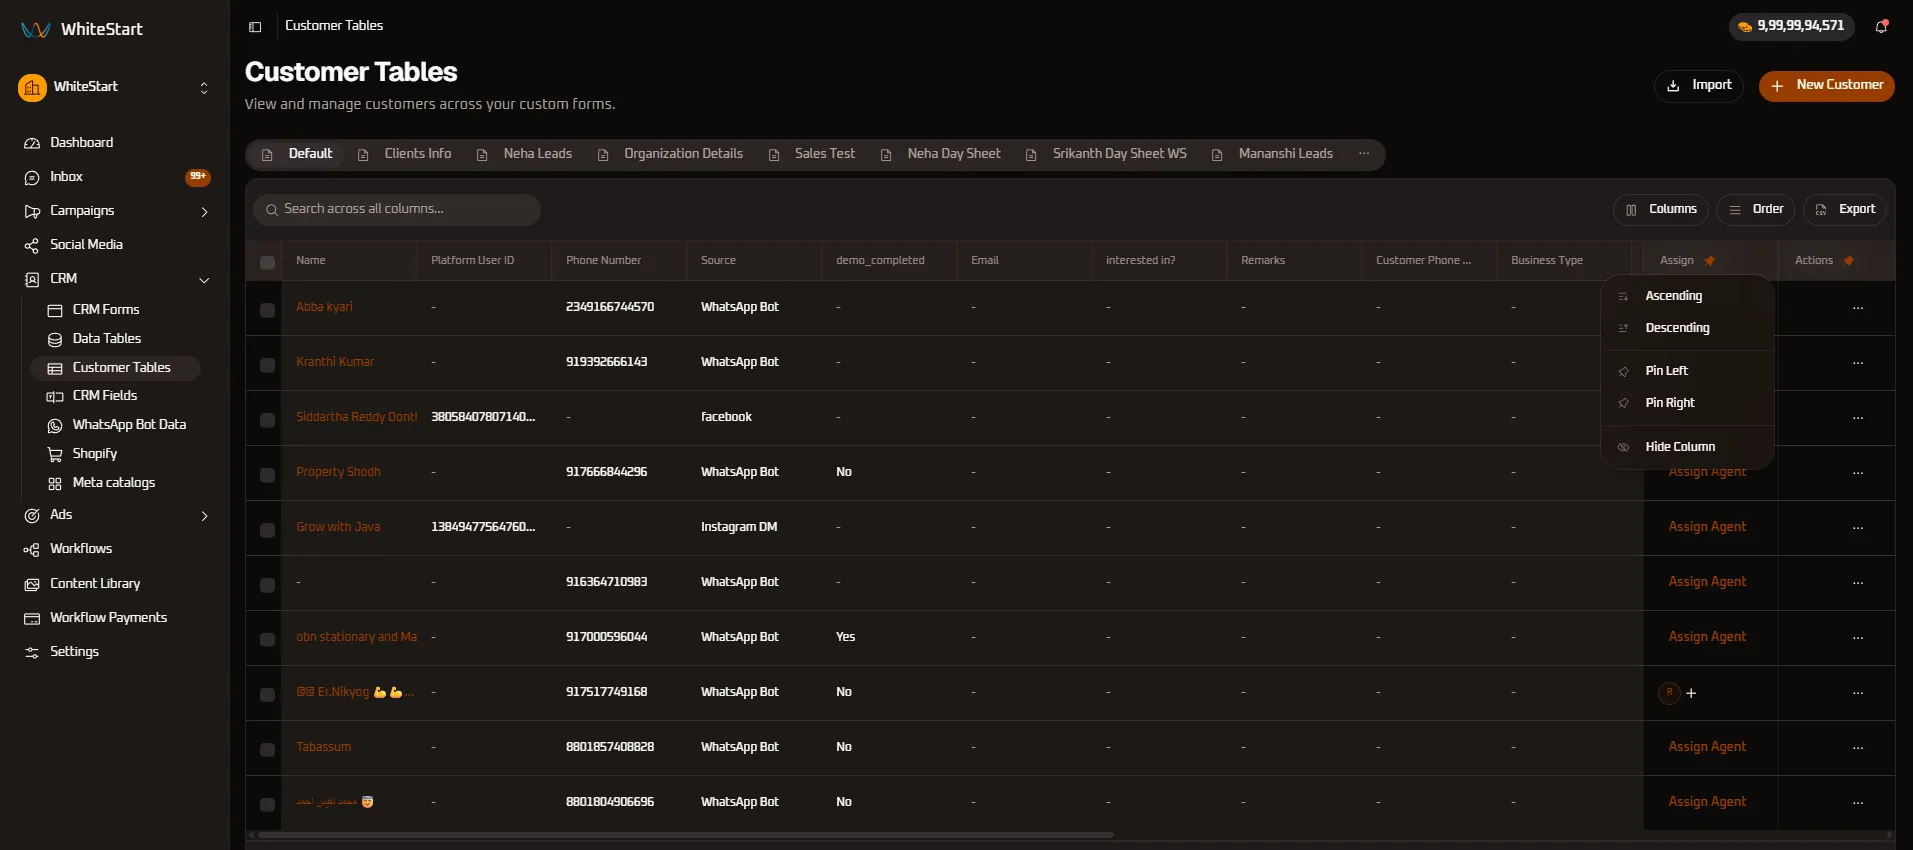Toggle the sidebar panel icon
This screenshot has width=1913, height=850.
pos(255,27)
